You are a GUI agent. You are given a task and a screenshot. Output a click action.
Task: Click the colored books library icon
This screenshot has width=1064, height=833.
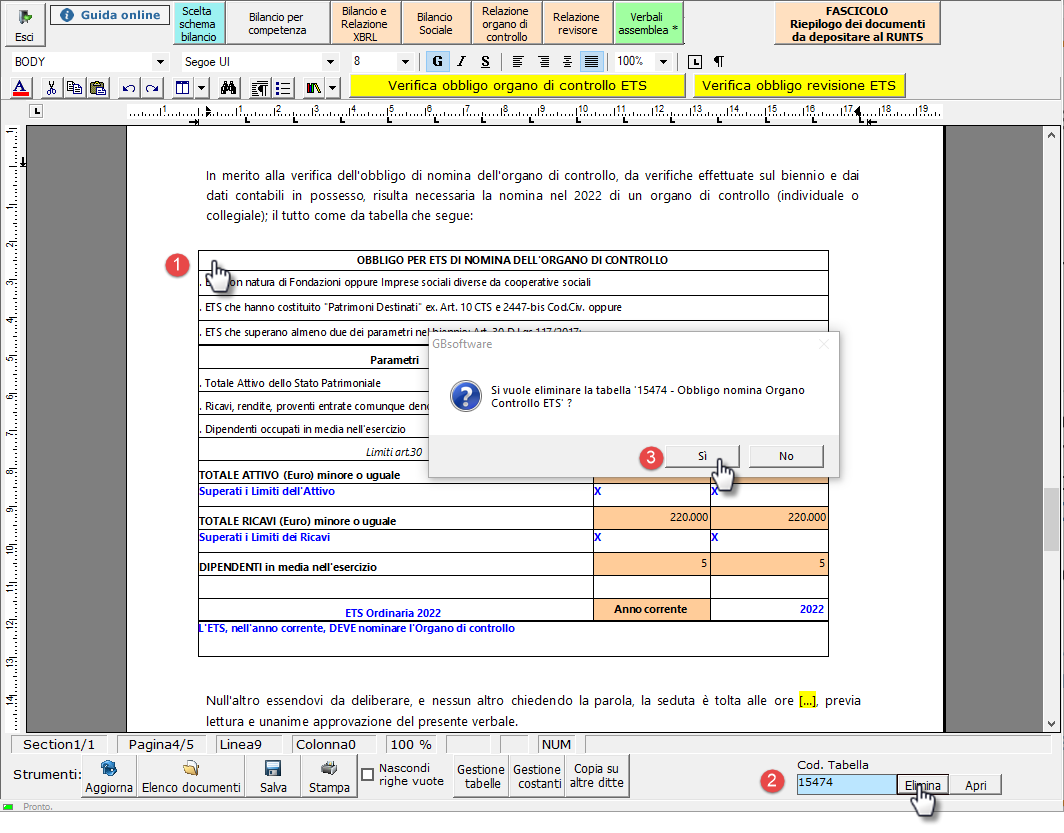314,88
